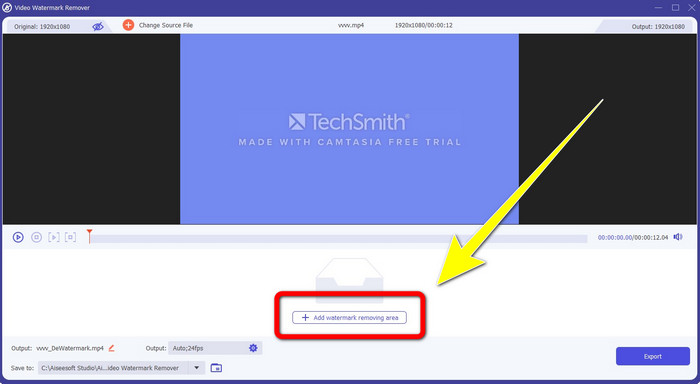Viewport: 700px width, 384px height.
Task: Click the Export button
Action: pyautogui.click(x=653, y=356)
